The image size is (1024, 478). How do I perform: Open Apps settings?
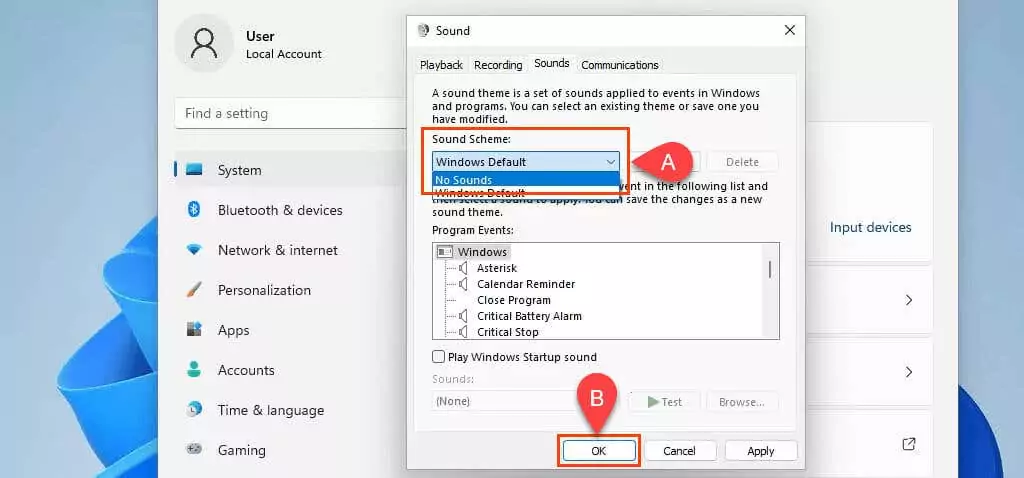coord(234,330)
